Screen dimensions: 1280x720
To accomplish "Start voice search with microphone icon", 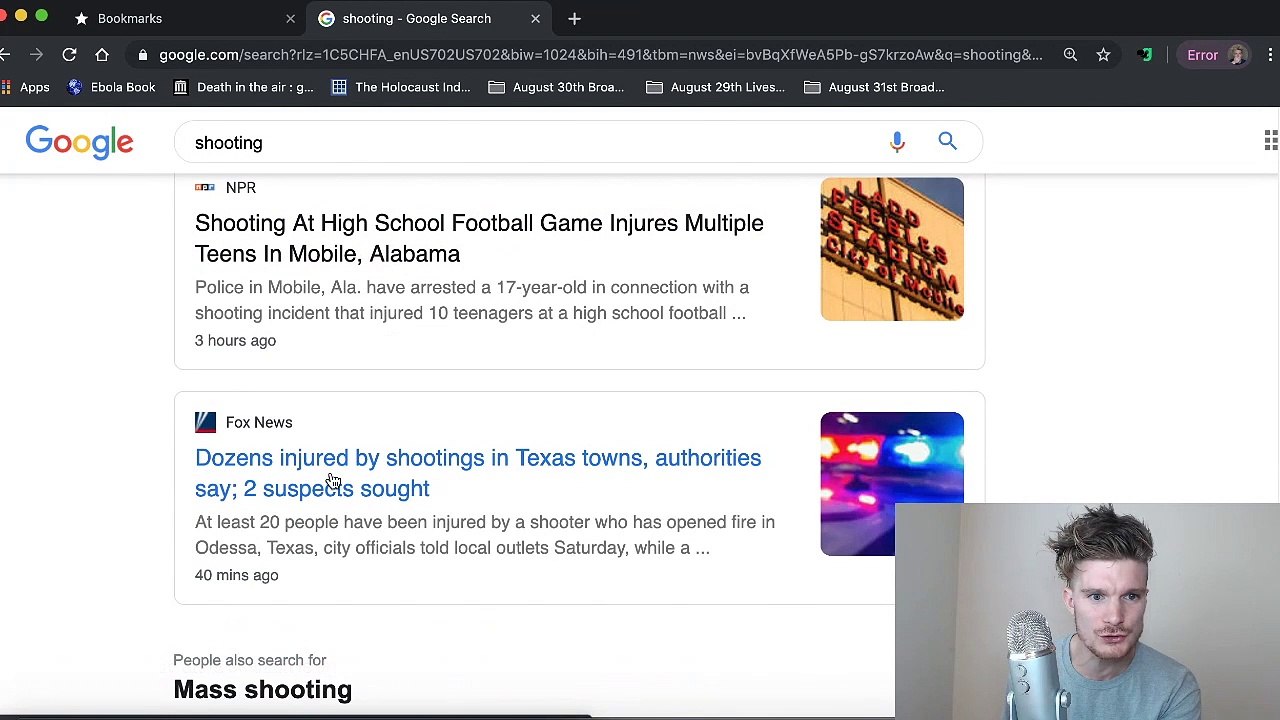I will [x=897, y=142].
